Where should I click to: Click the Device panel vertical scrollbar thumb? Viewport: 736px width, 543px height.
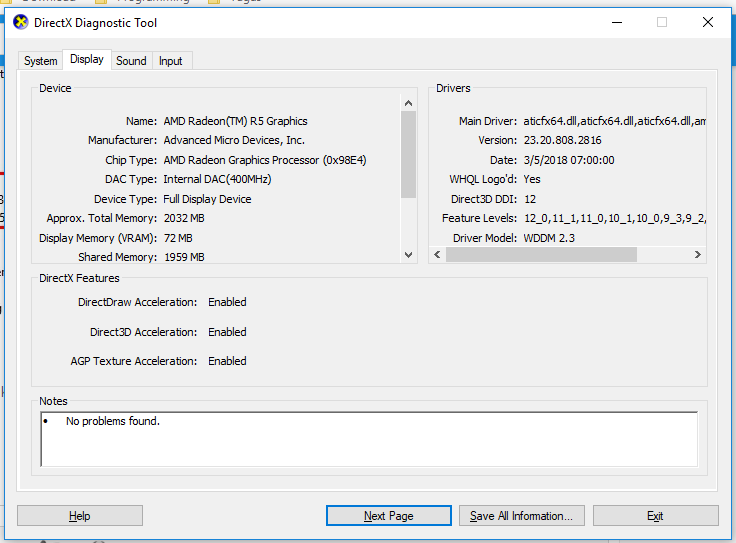pos(408,154)
